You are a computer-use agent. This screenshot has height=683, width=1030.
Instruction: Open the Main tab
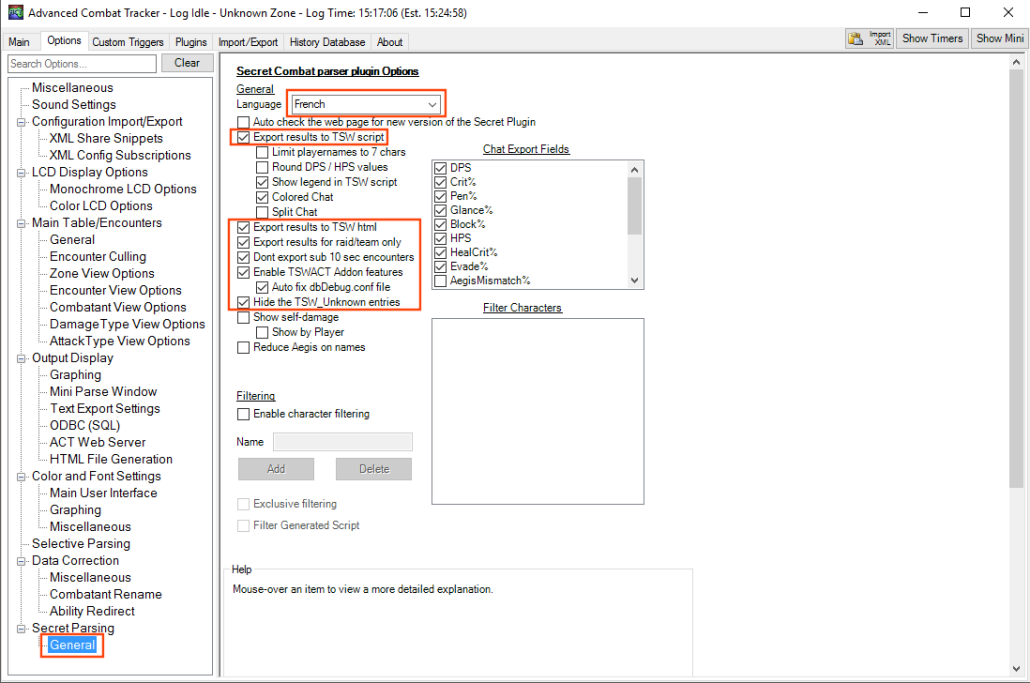click(19, 42)
